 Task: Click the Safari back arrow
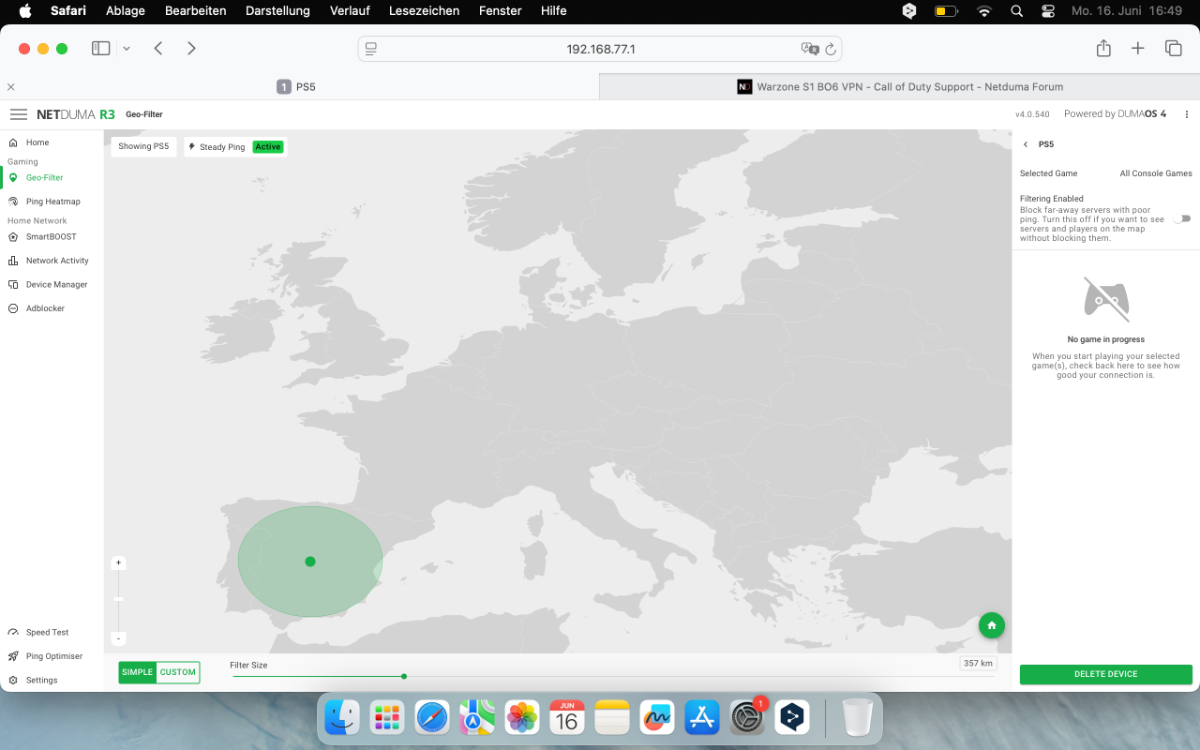pyautogui.click(x=158, y=48)
